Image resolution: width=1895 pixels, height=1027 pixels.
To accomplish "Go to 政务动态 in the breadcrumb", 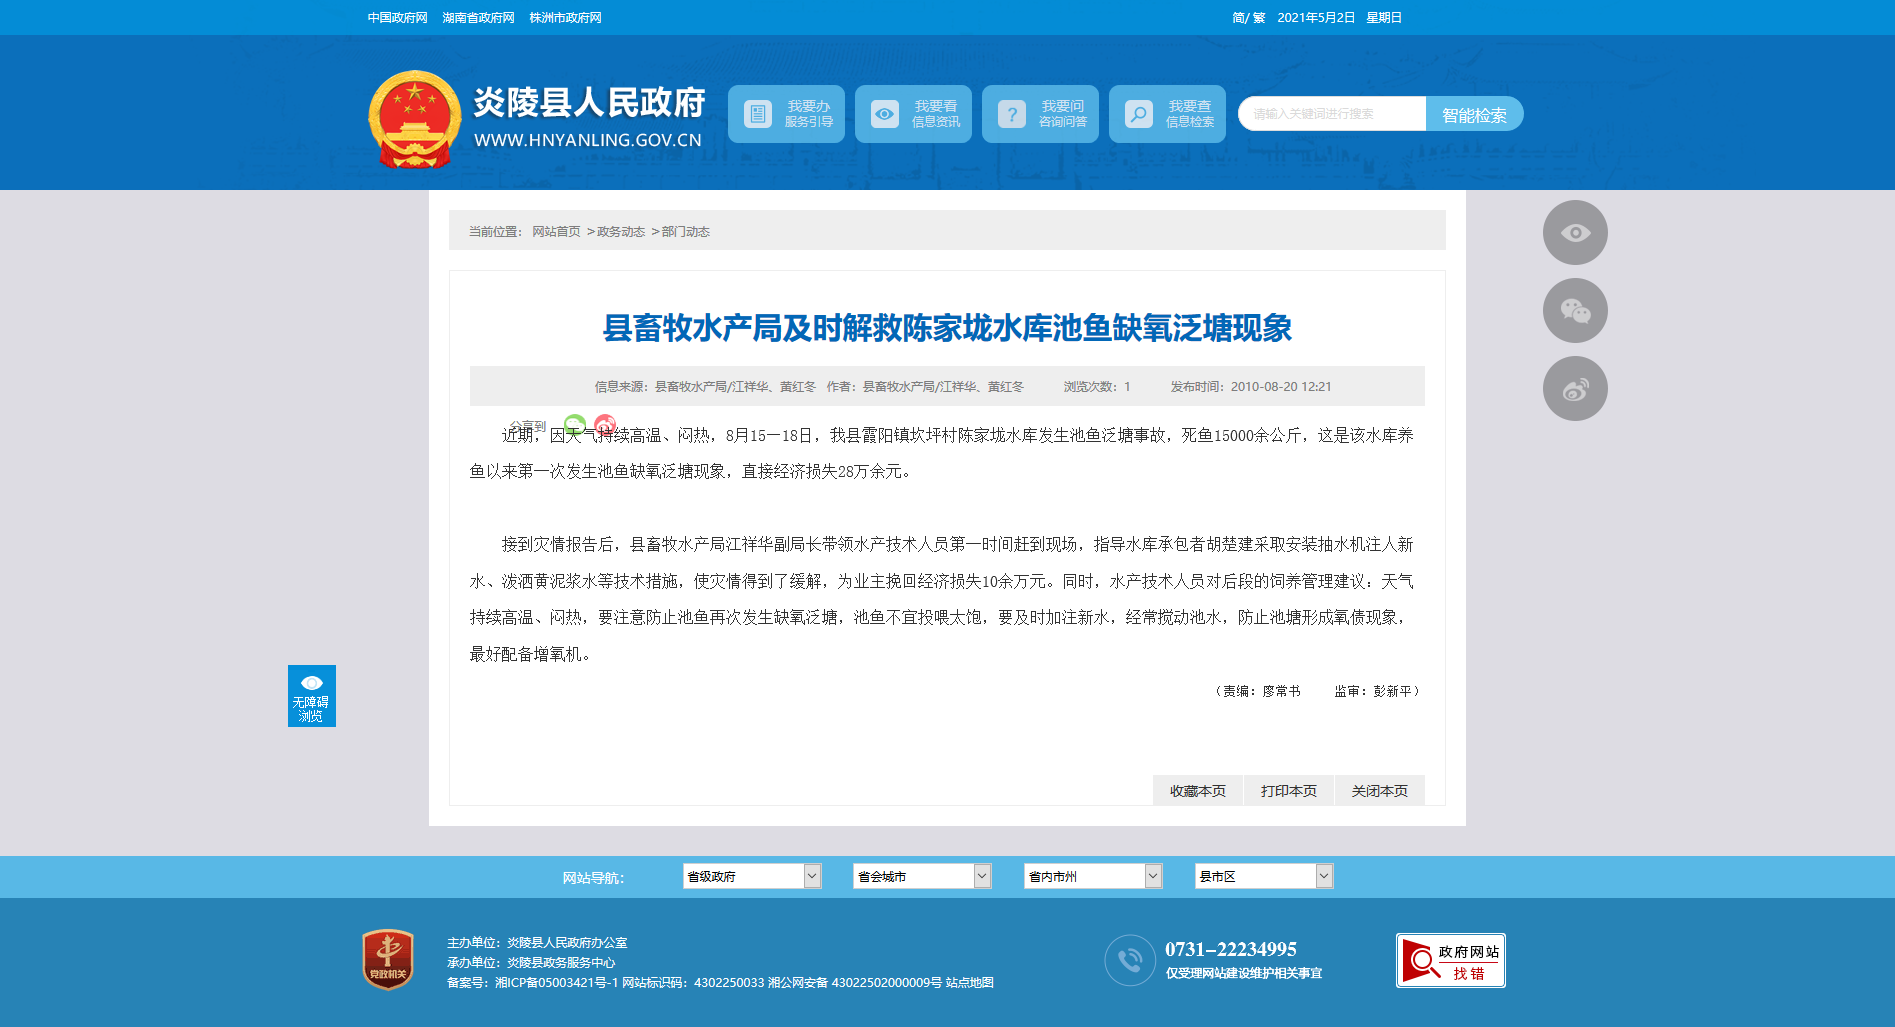I will point(621,232).
